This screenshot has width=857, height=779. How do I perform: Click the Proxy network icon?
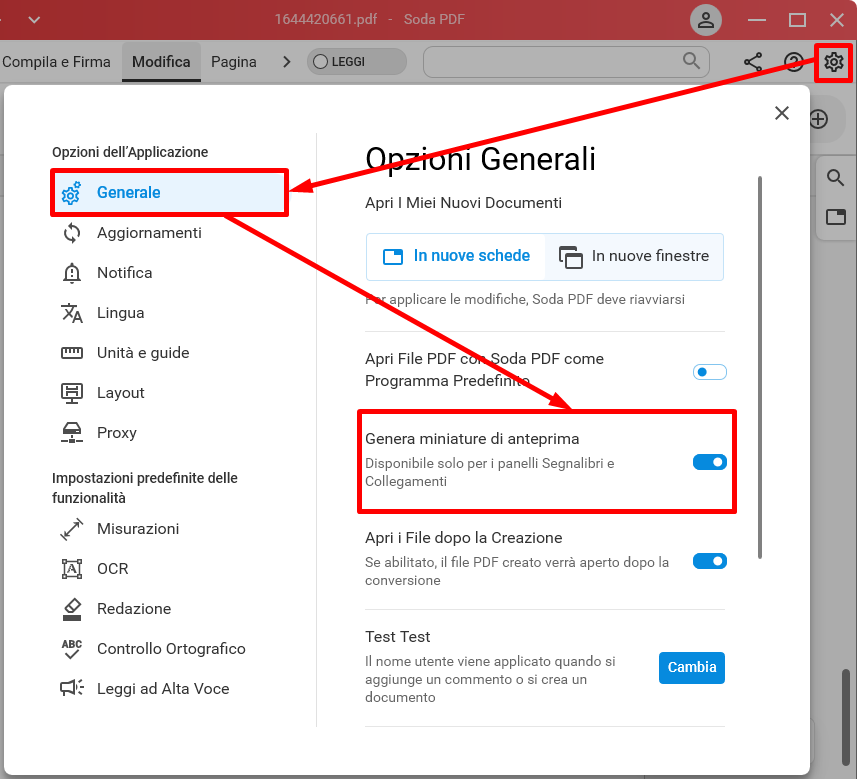(x=72, y=432)
